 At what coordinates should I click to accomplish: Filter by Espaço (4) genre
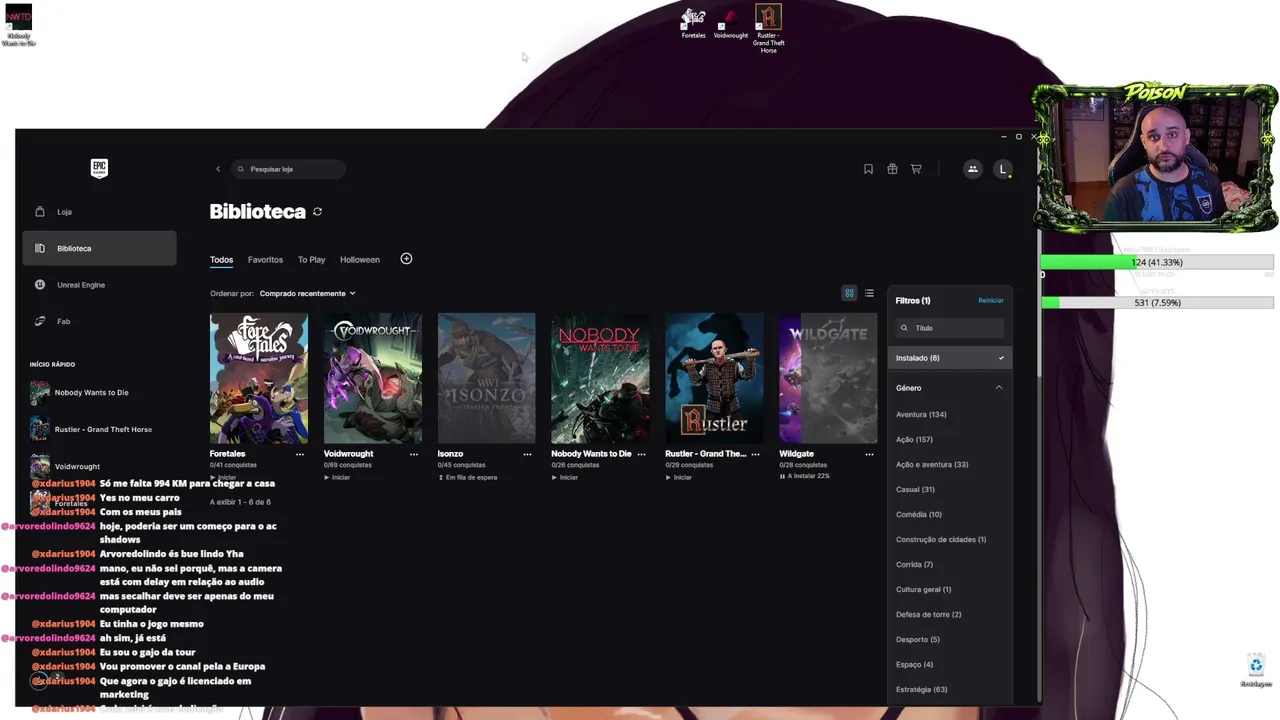click(x=914, y=664)
